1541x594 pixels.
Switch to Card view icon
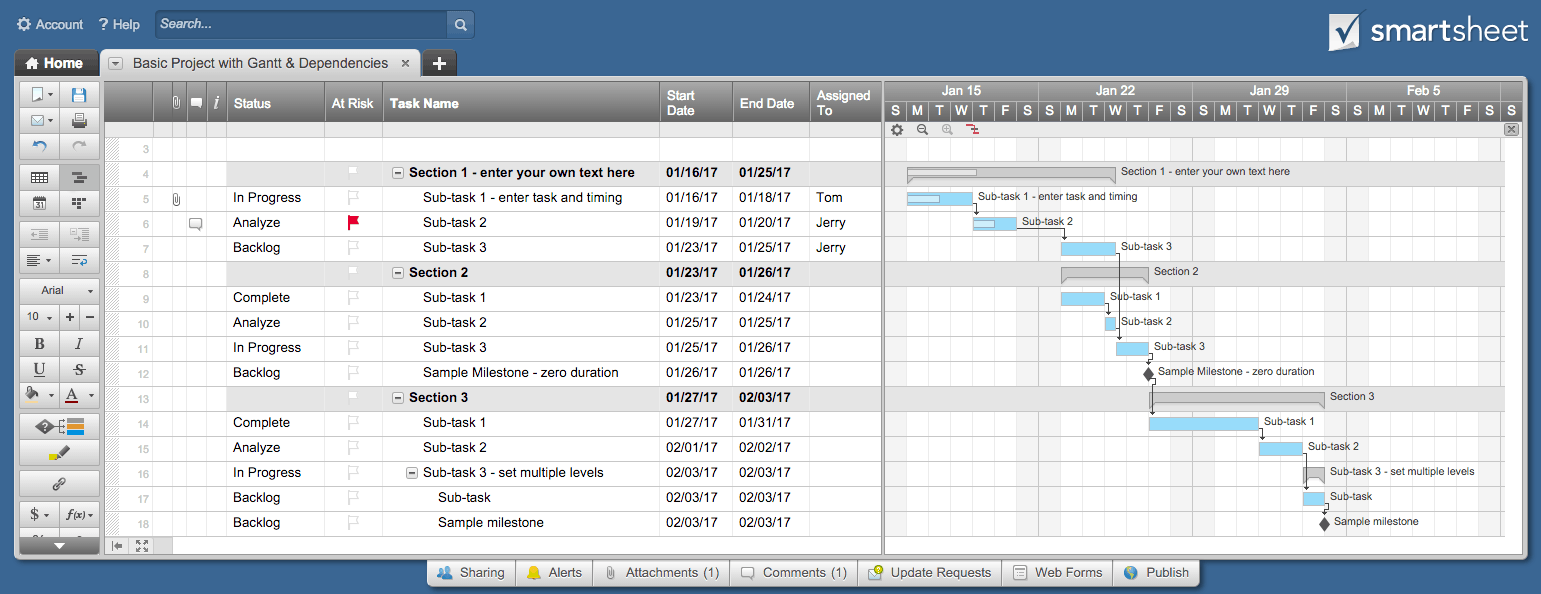point(79,203)
